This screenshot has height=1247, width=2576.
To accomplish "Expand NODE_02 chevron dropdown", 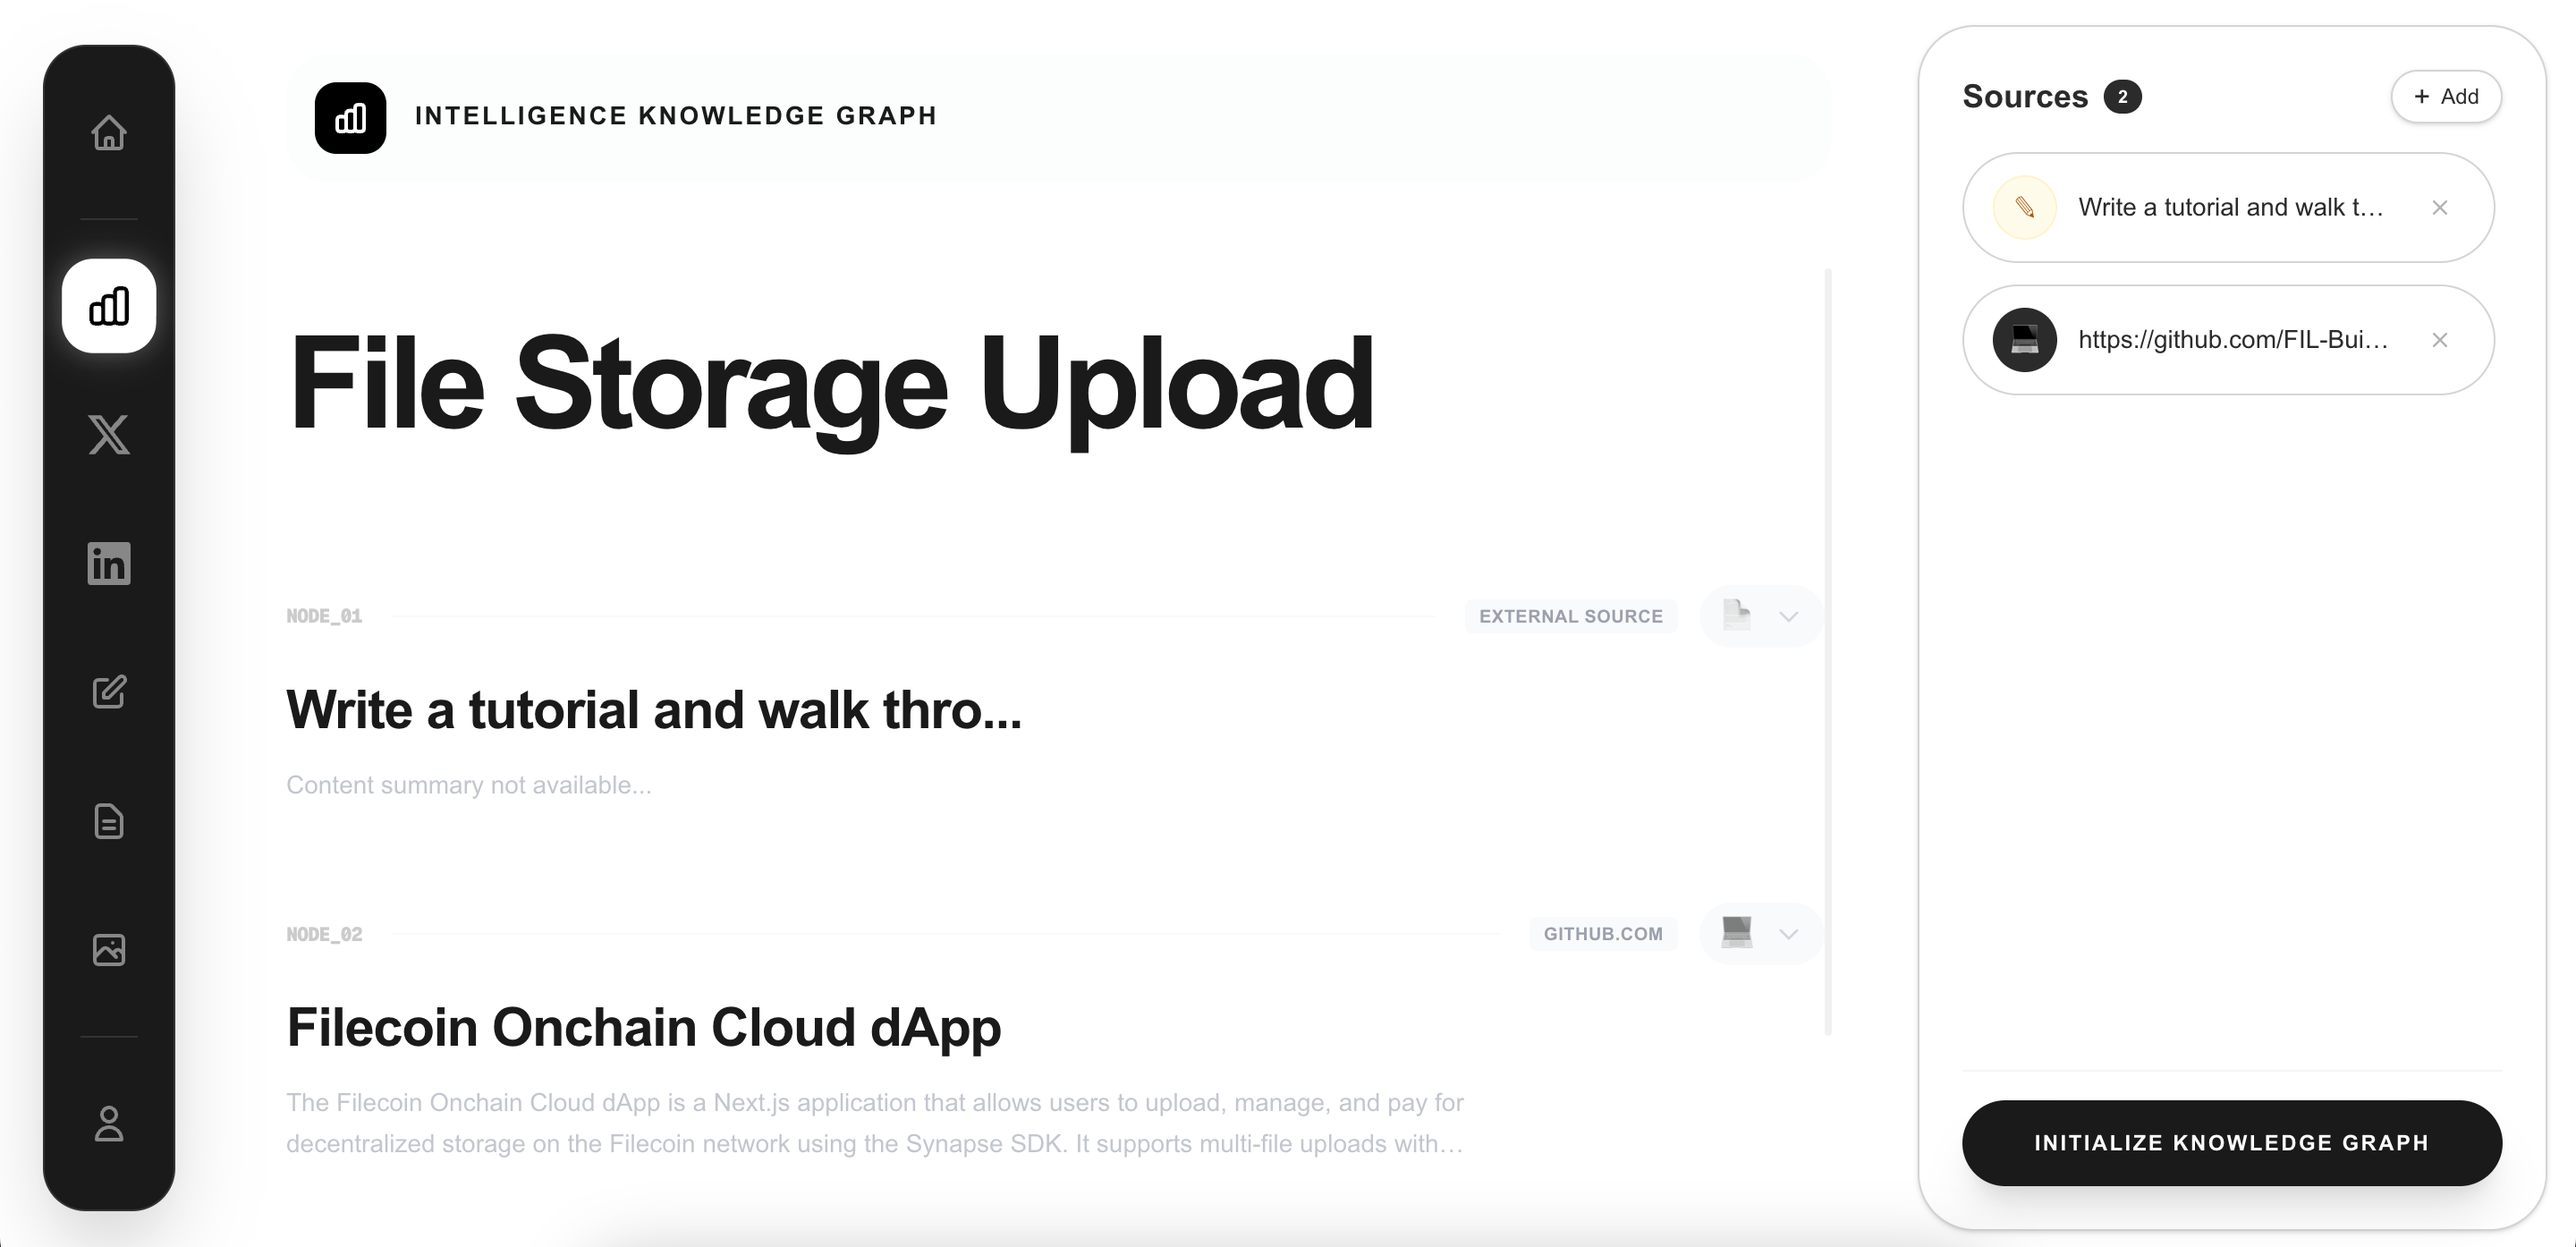I will [1788, 934].
